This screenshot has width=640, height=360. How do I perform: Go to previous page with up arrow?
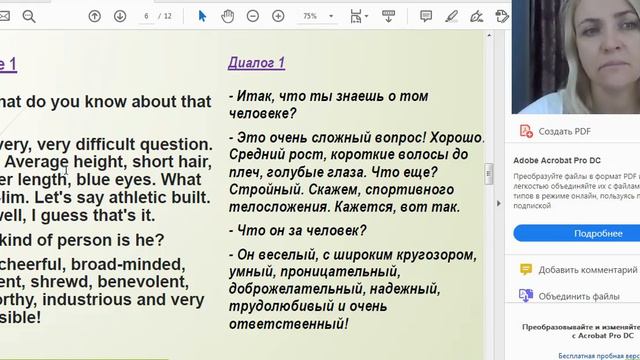pyautogui.click(x=95, y=16)
